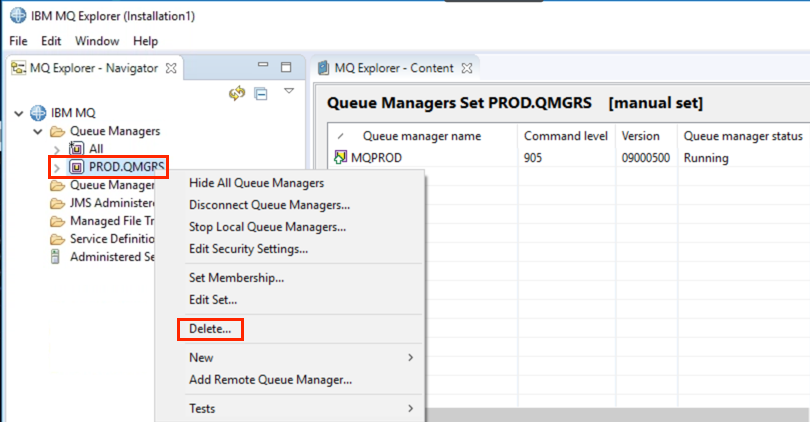Collapse the IBM MQ tree root
The width and height of the screenshot is (810, 422).
19,113
